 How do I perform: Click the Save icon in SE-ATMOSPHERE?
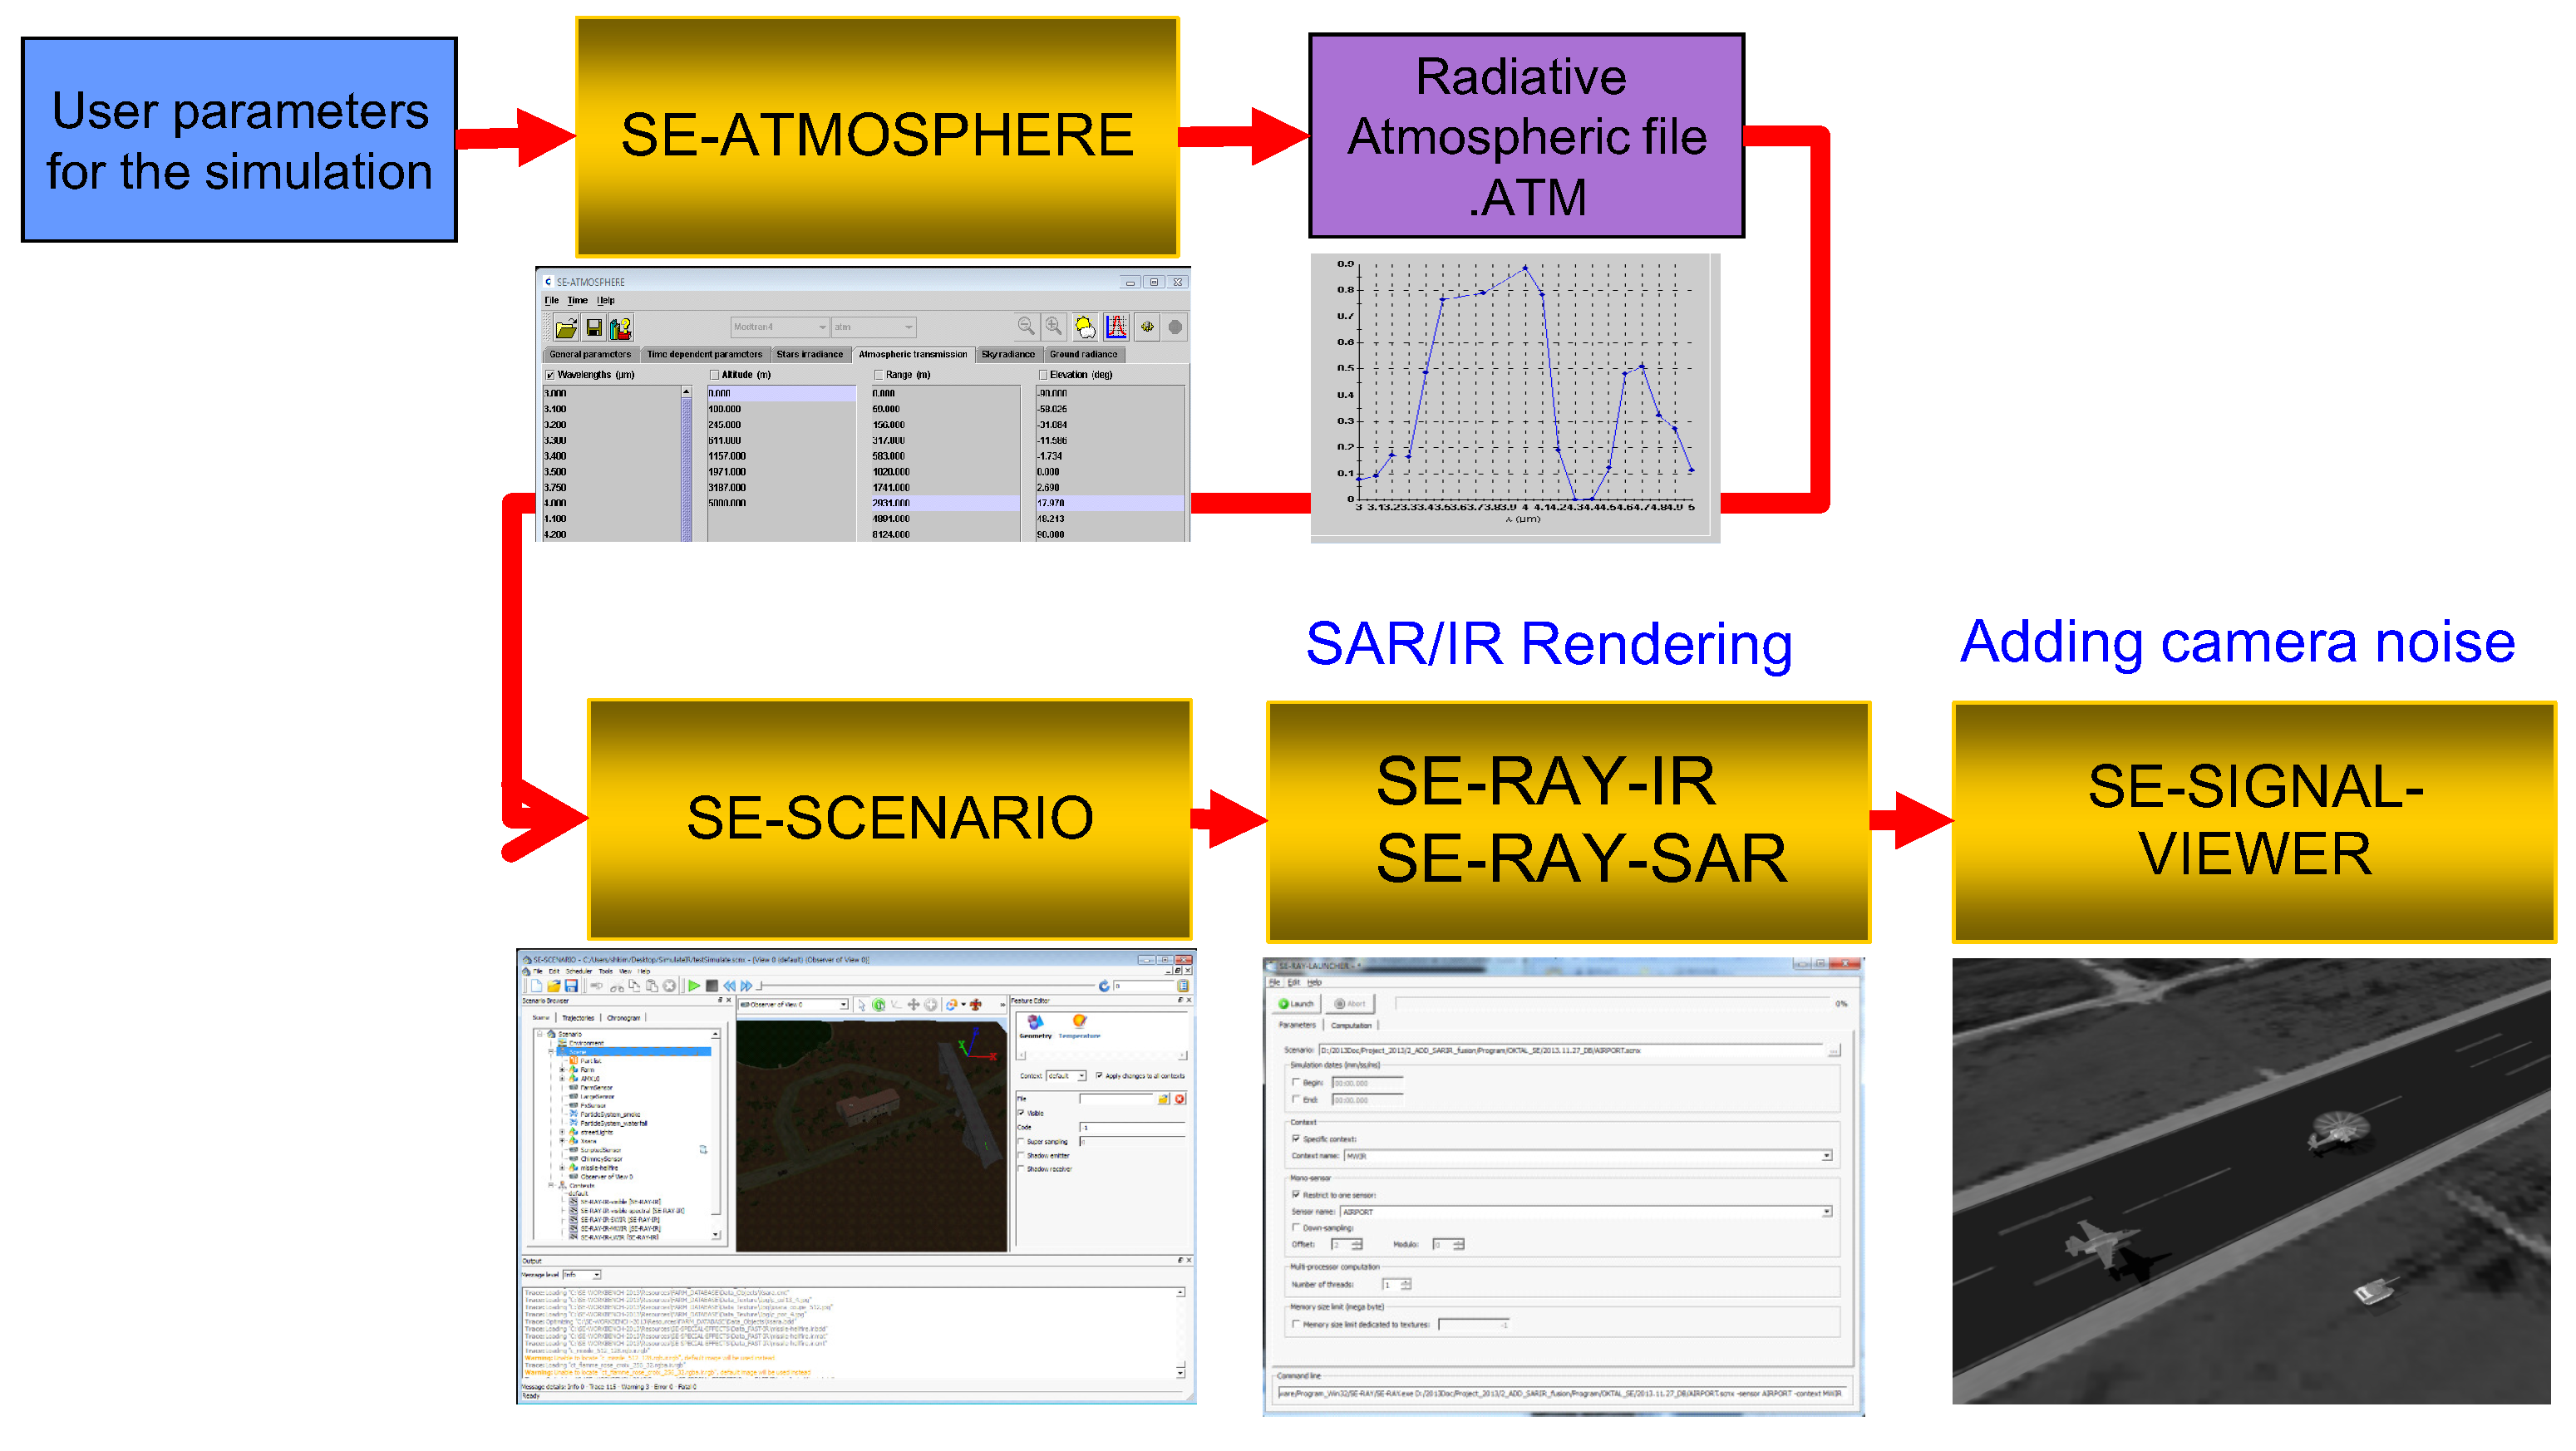click(x=594, y=328)
